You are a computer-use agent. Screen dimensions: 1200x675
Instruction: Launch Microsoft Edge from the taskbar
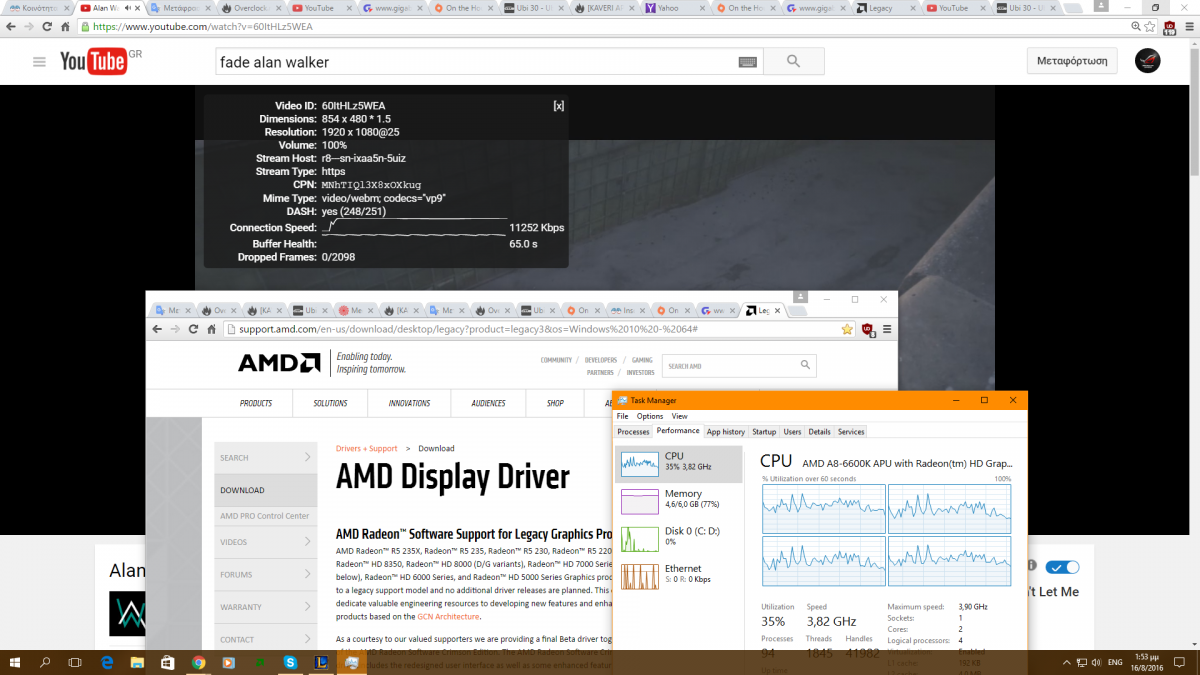click(107, 662)
